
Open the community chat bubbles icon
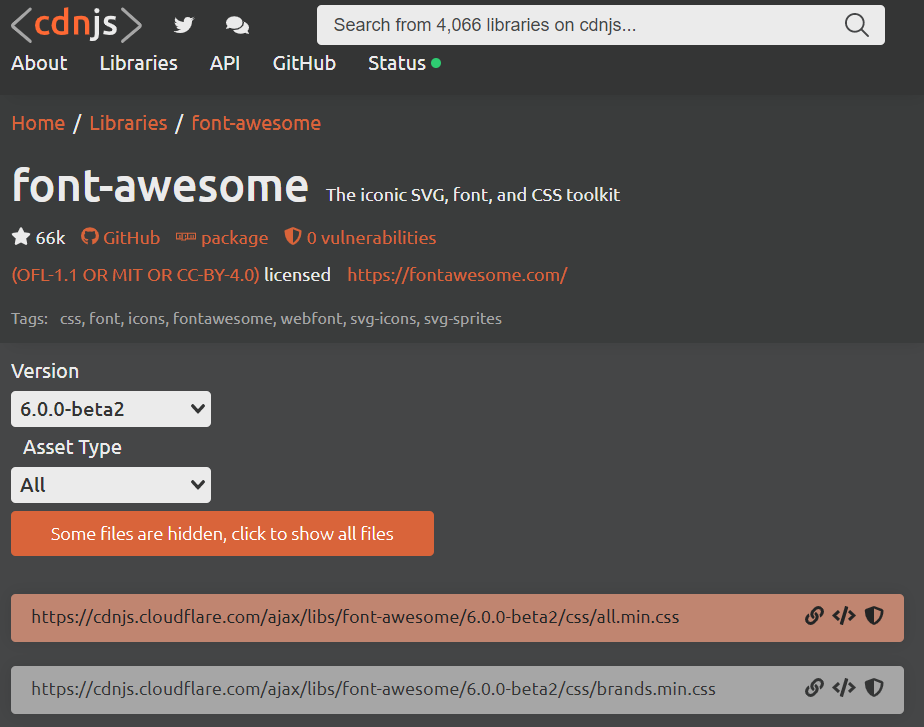(x=237, y=25)
